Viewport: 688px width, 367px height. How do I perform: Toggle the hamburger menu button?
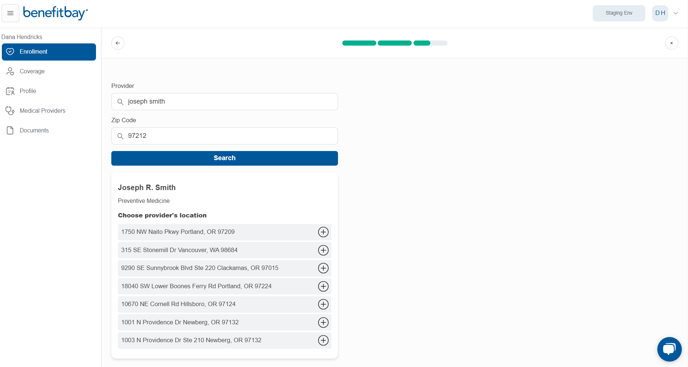[x=11, y=13]
